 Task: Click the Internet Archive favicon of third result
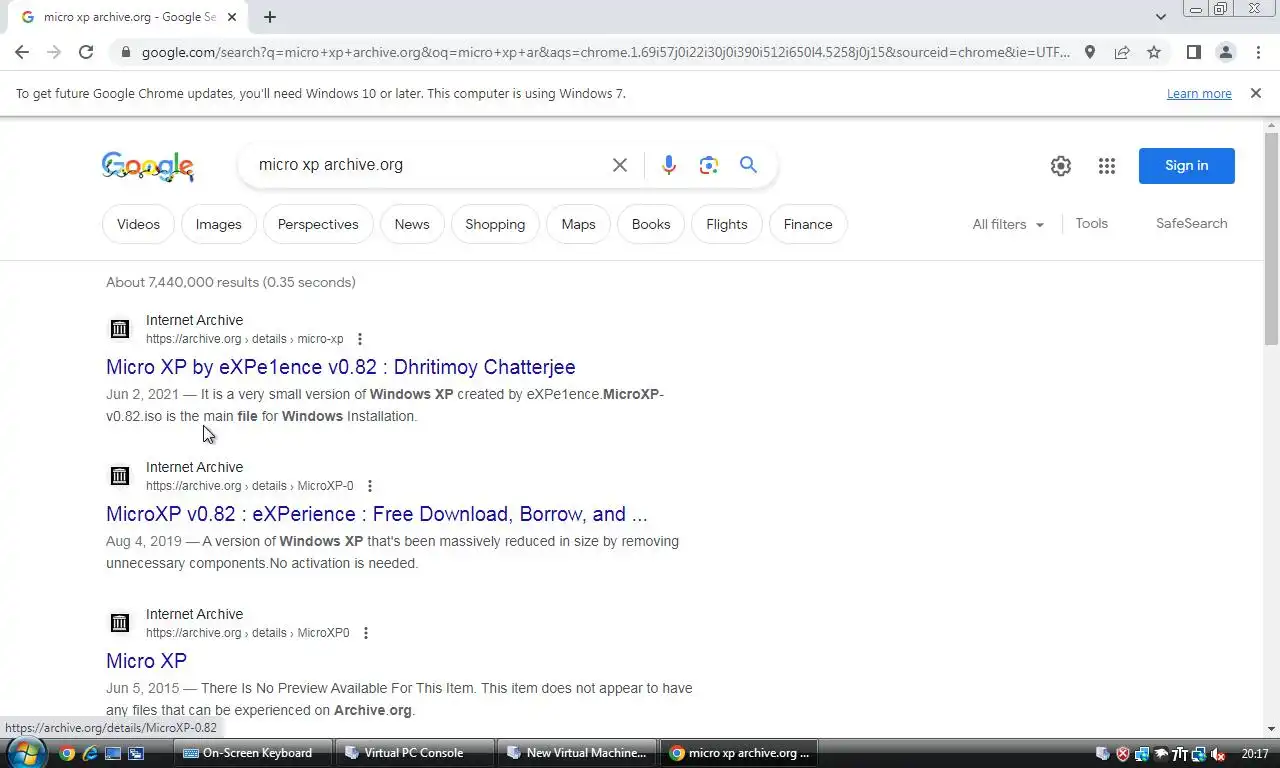click(x=120, y=623)
